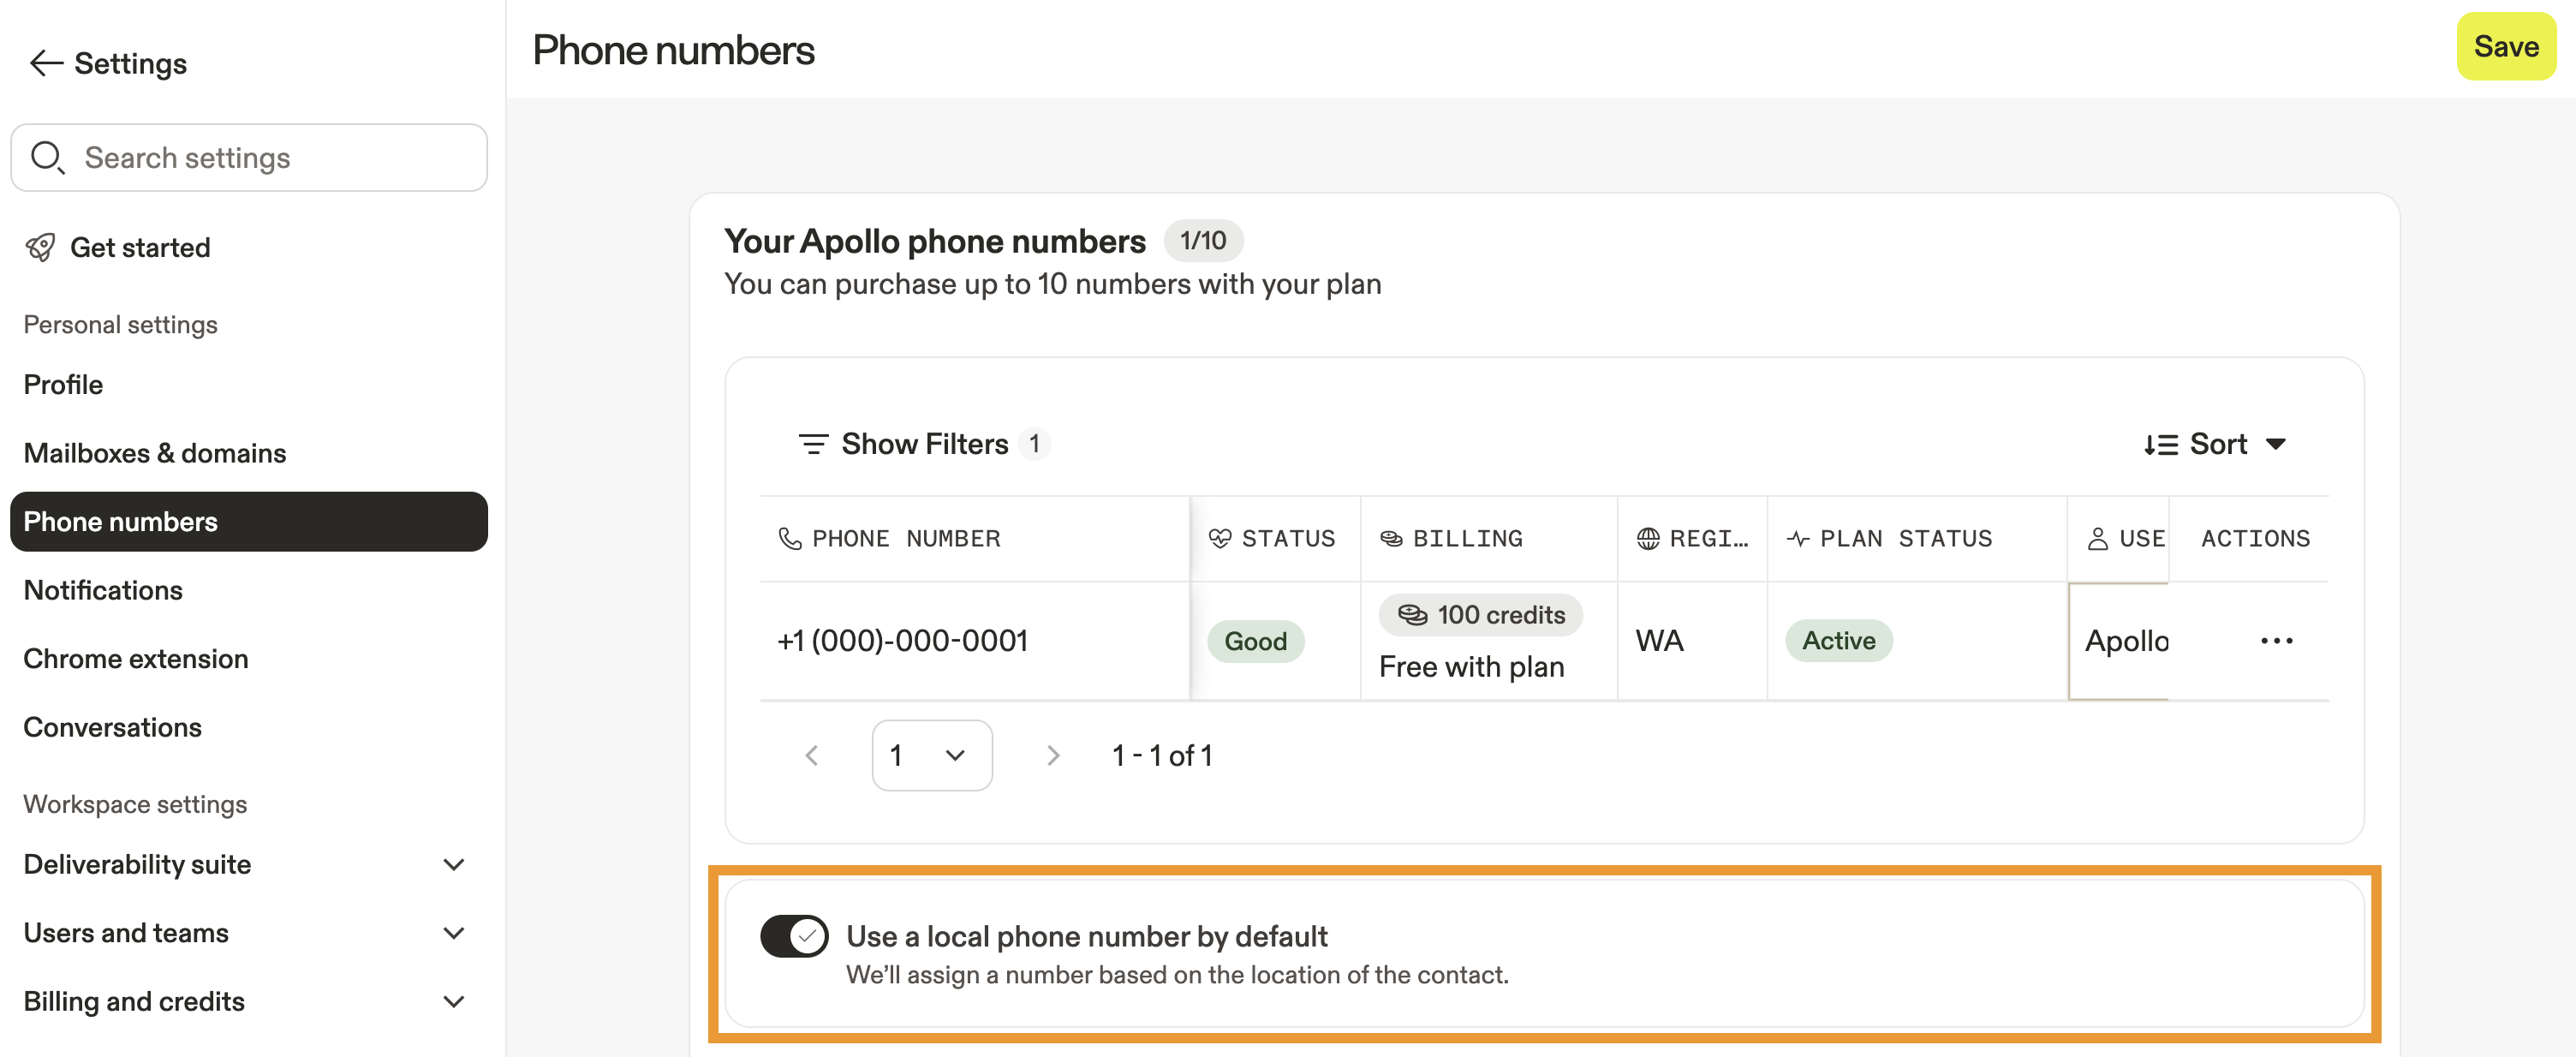Screen dimensions: 2576x1057
Task: Click the 100 credits coin badge
Action: [1480, 615]
